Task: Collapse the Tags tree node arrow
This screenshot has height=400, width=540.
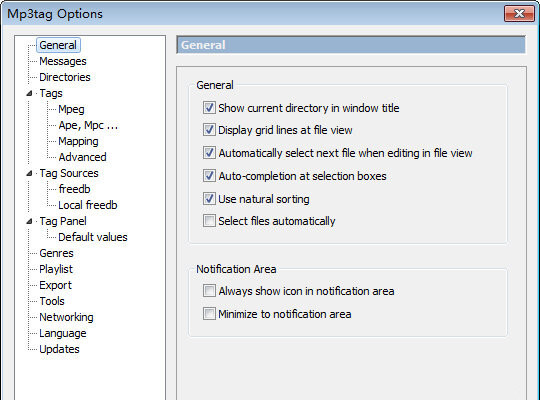Action: [29, 93]
